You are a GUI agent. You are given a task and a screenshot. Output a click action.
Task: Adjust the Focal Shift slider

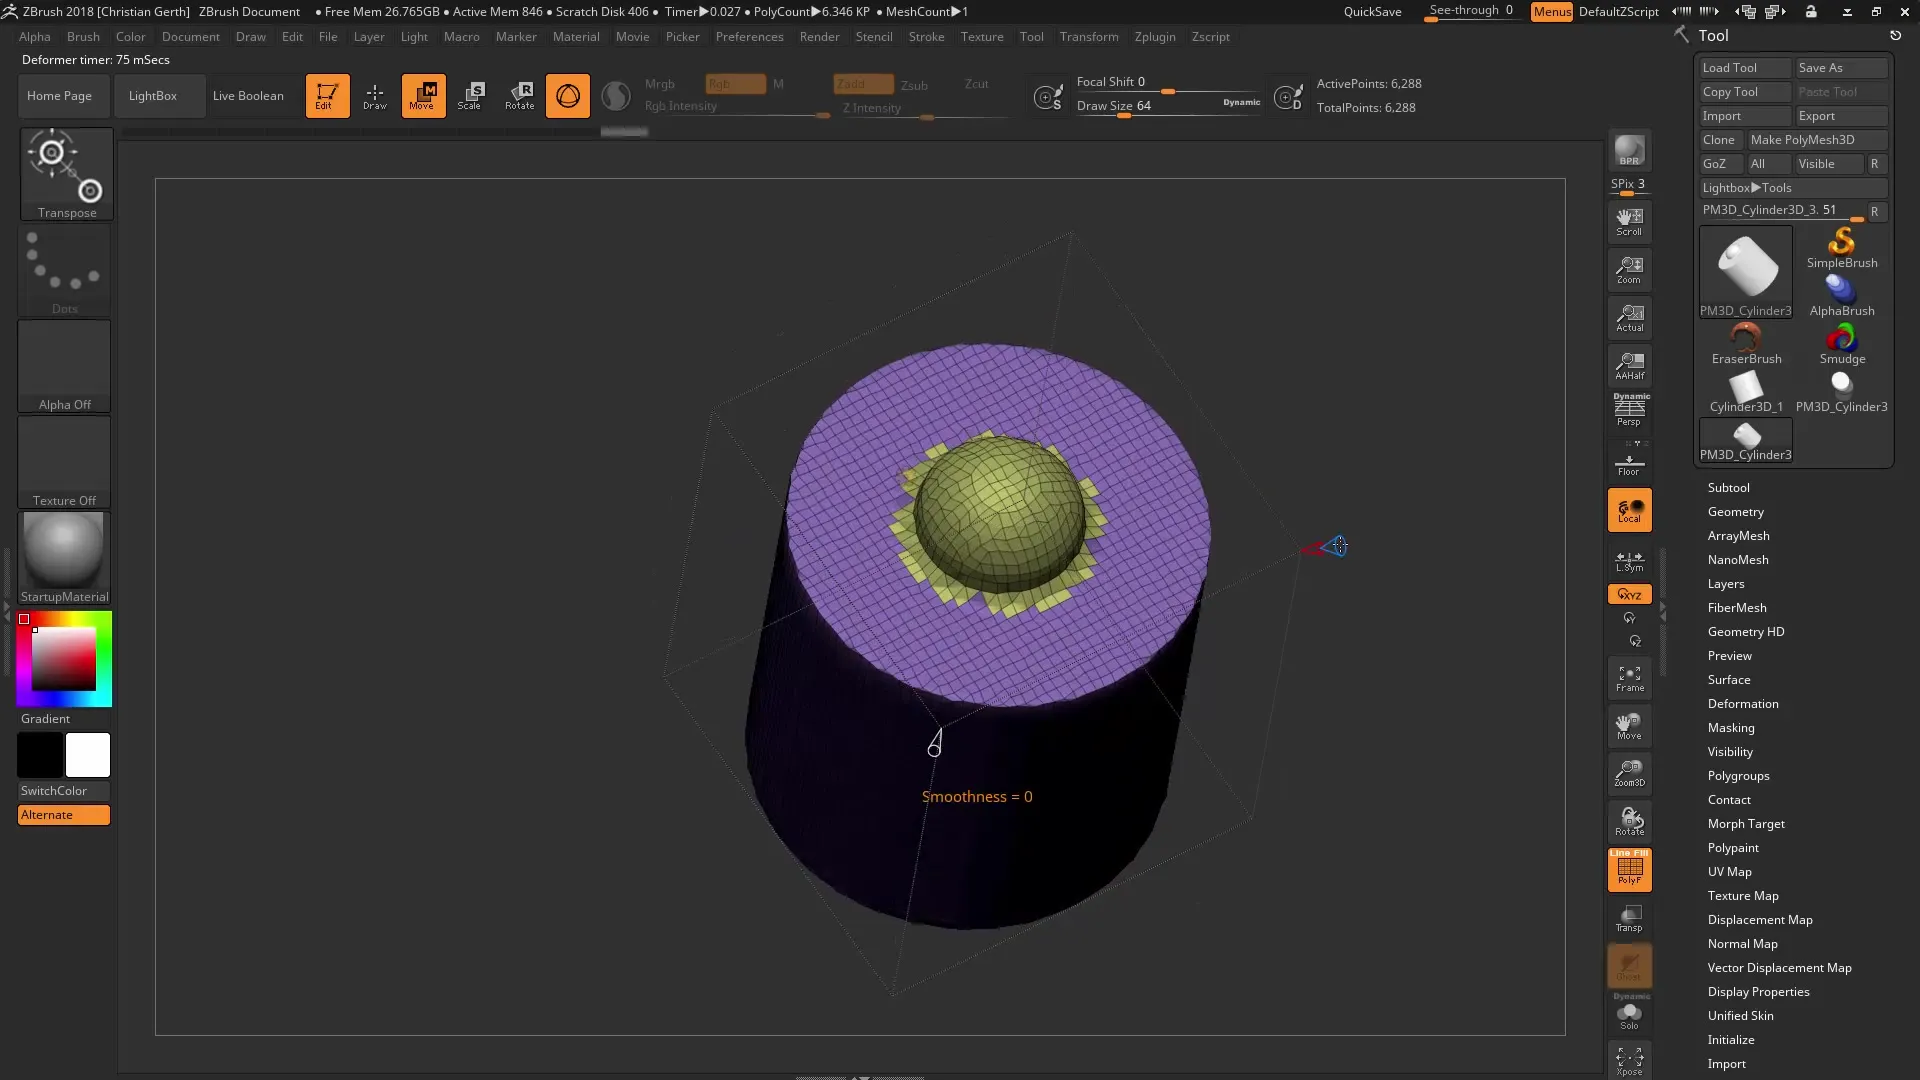(1168, 83)
